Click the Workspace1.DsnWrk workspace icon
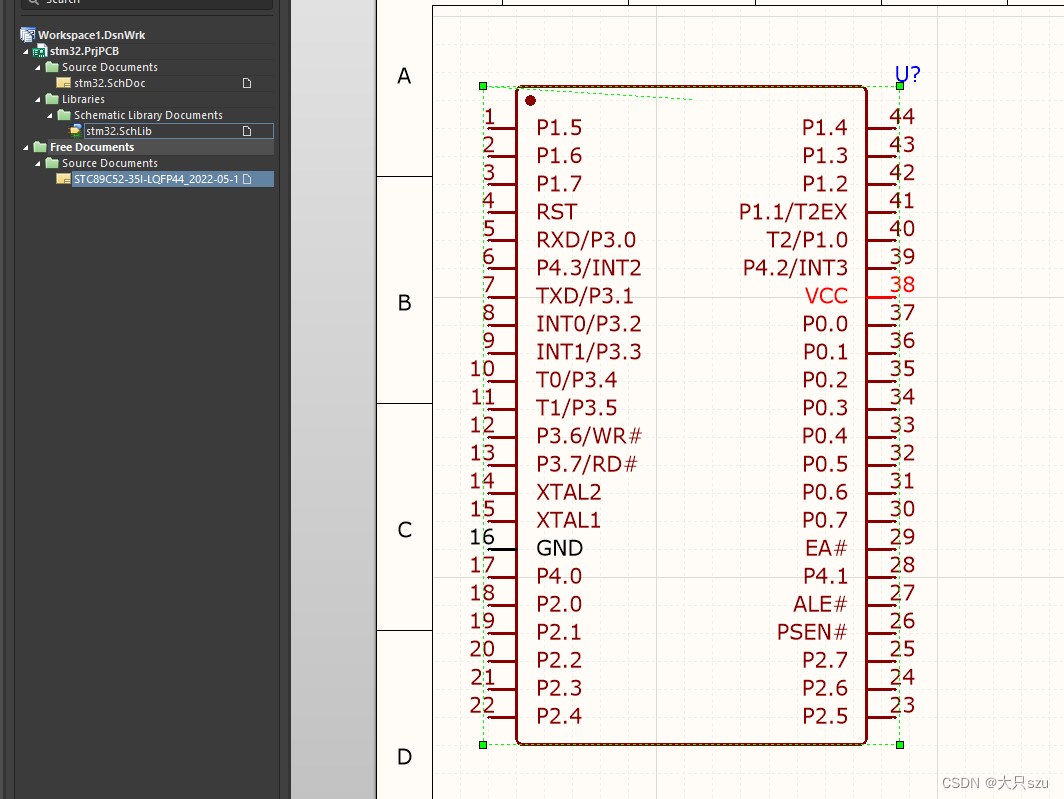The image size is (1064, 799). [x=28, y=35]
